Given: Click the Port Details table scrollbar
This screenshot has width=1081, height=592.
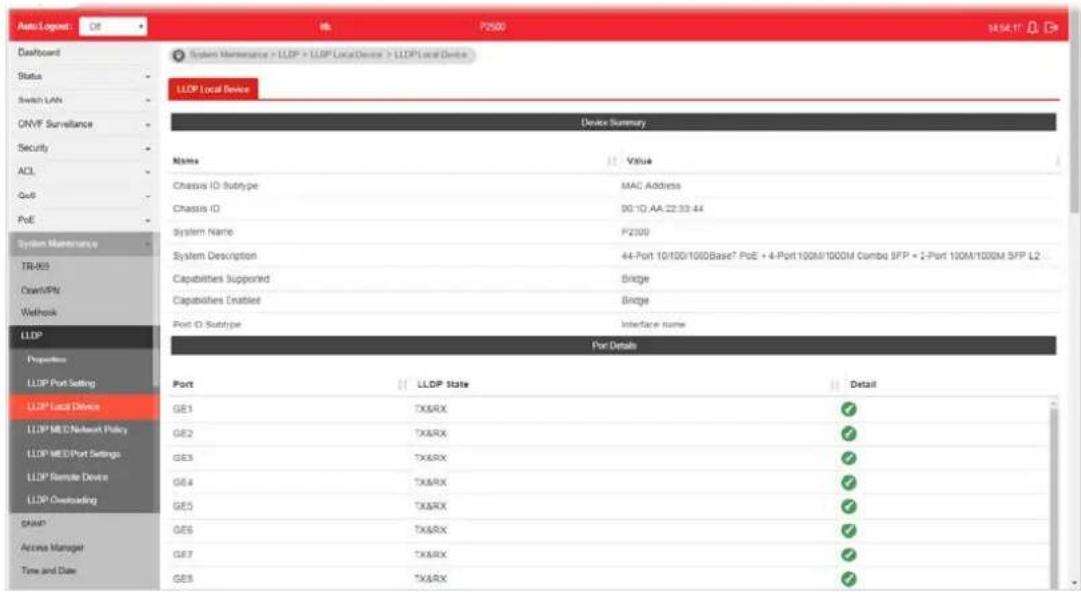Looking at the screenshot, I should tap(1053, 493).
